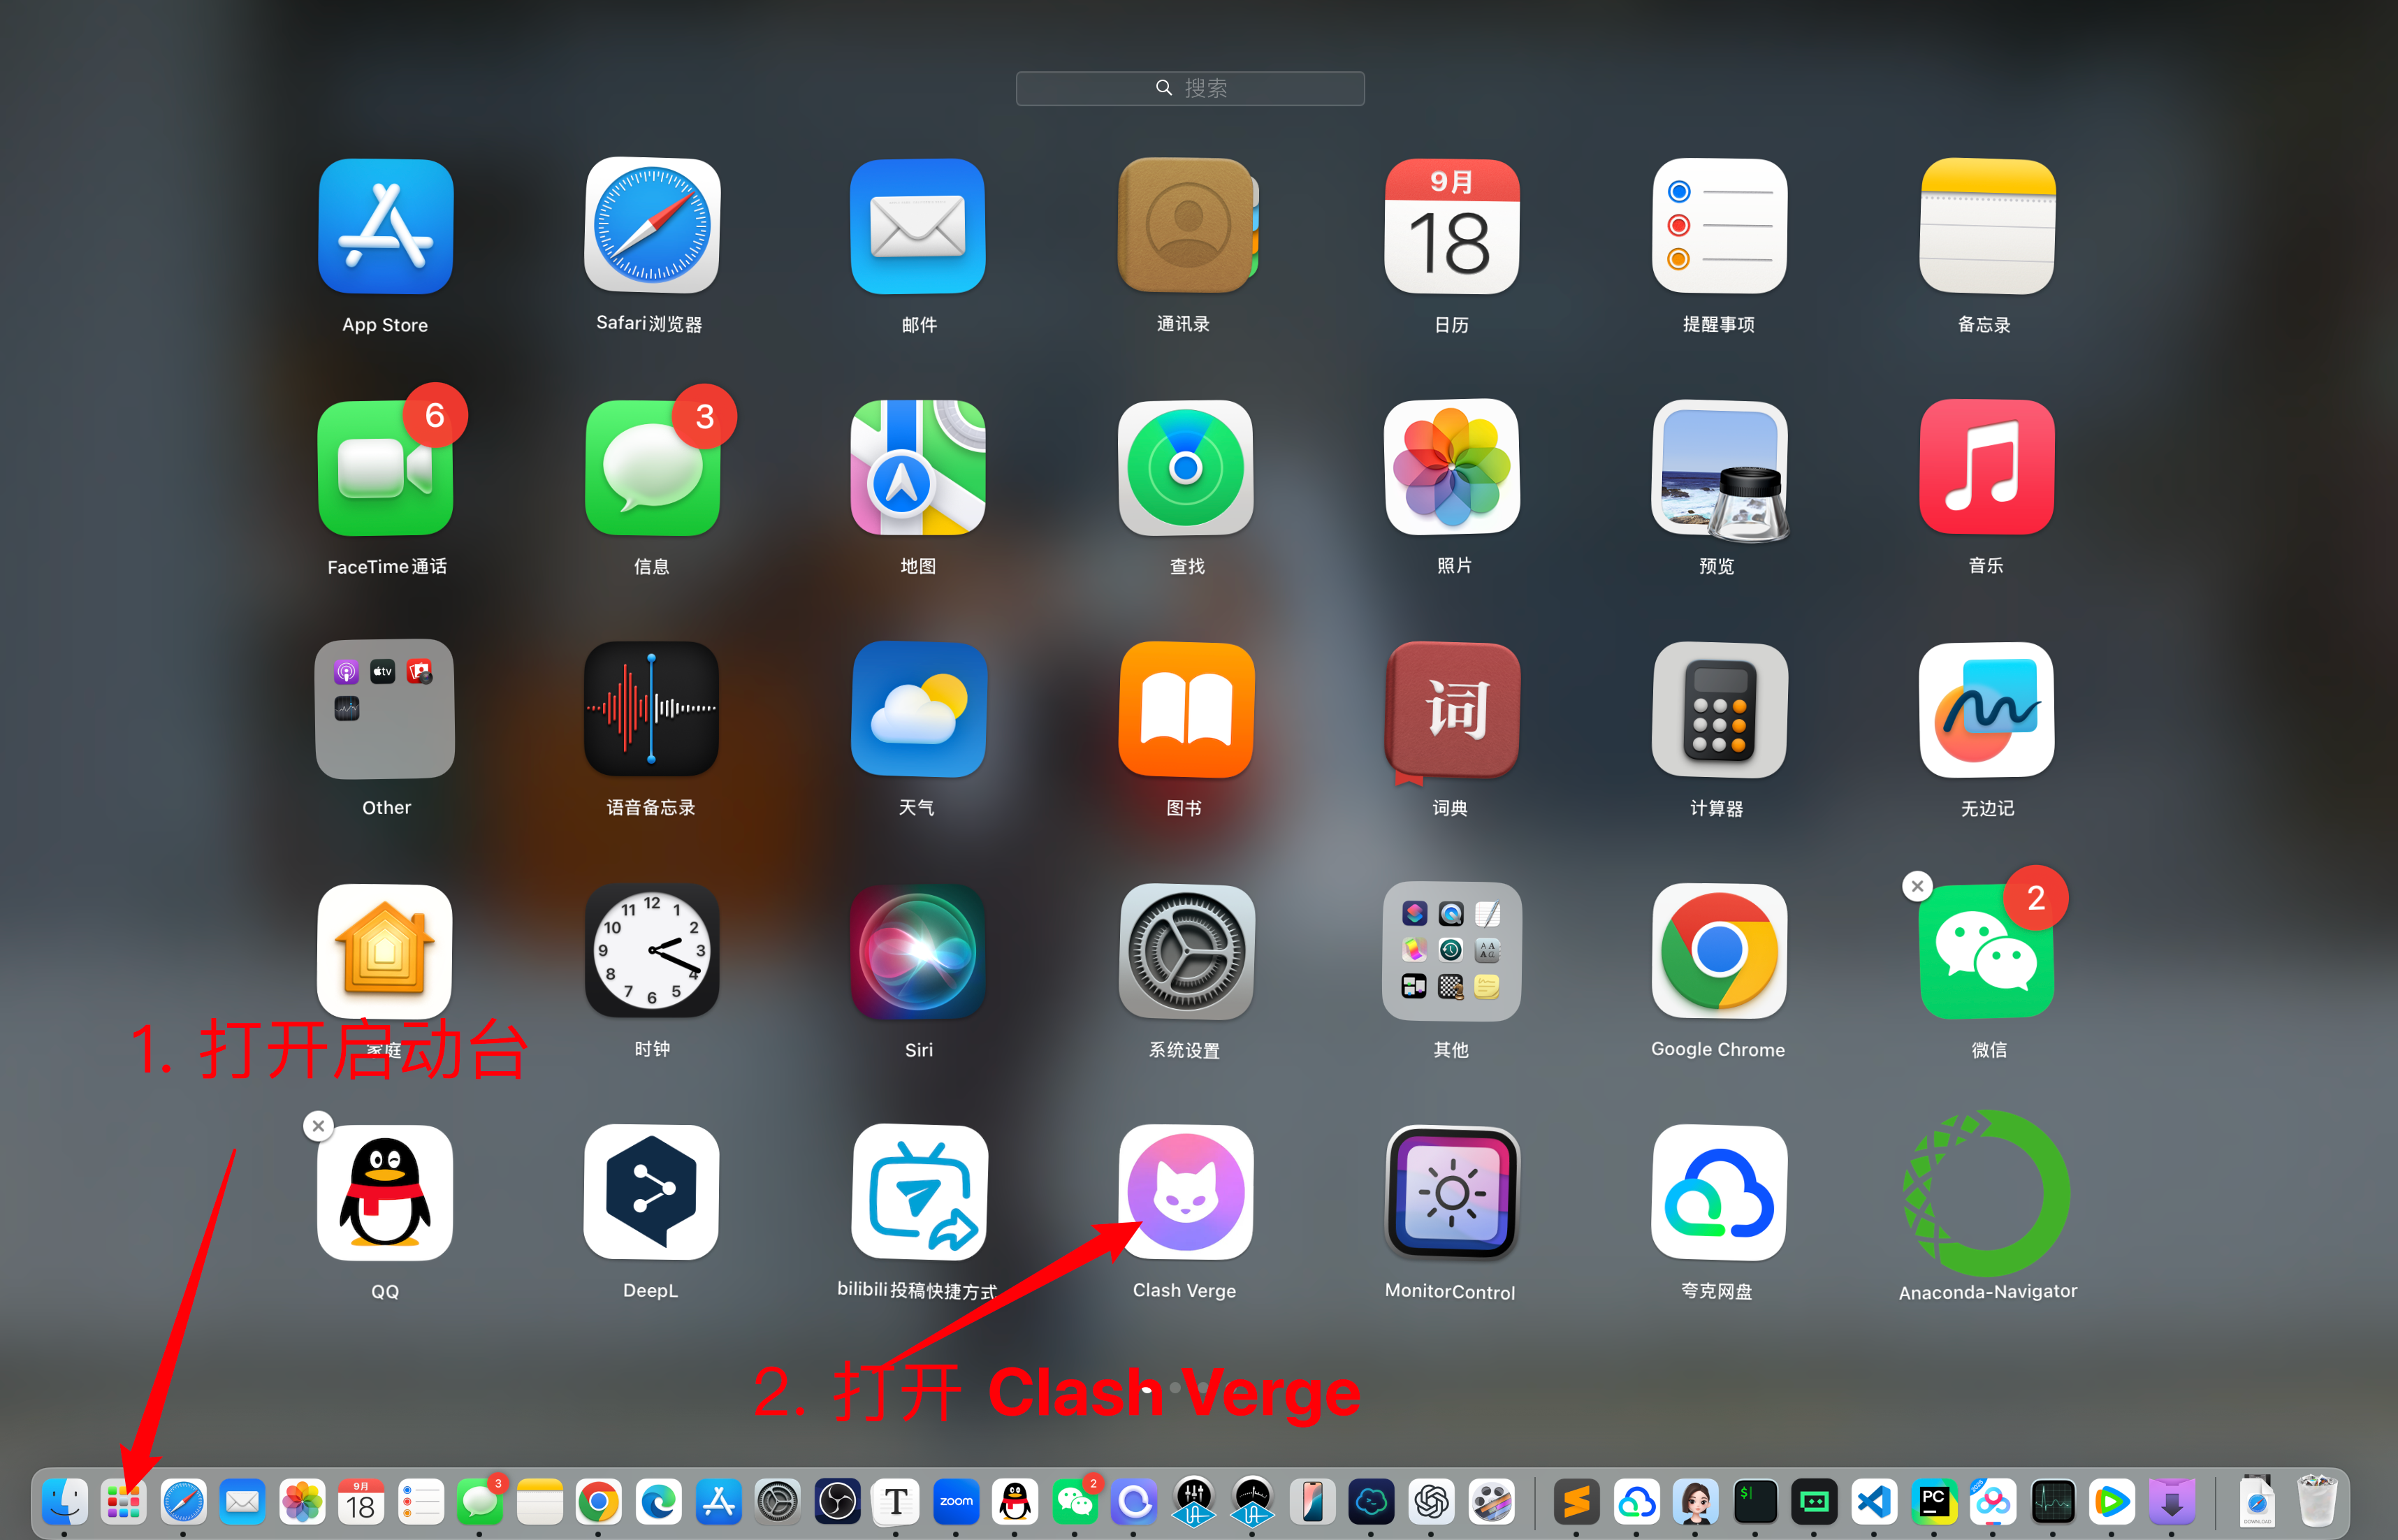Open the 音乐 Music app

coord(1987,468)
